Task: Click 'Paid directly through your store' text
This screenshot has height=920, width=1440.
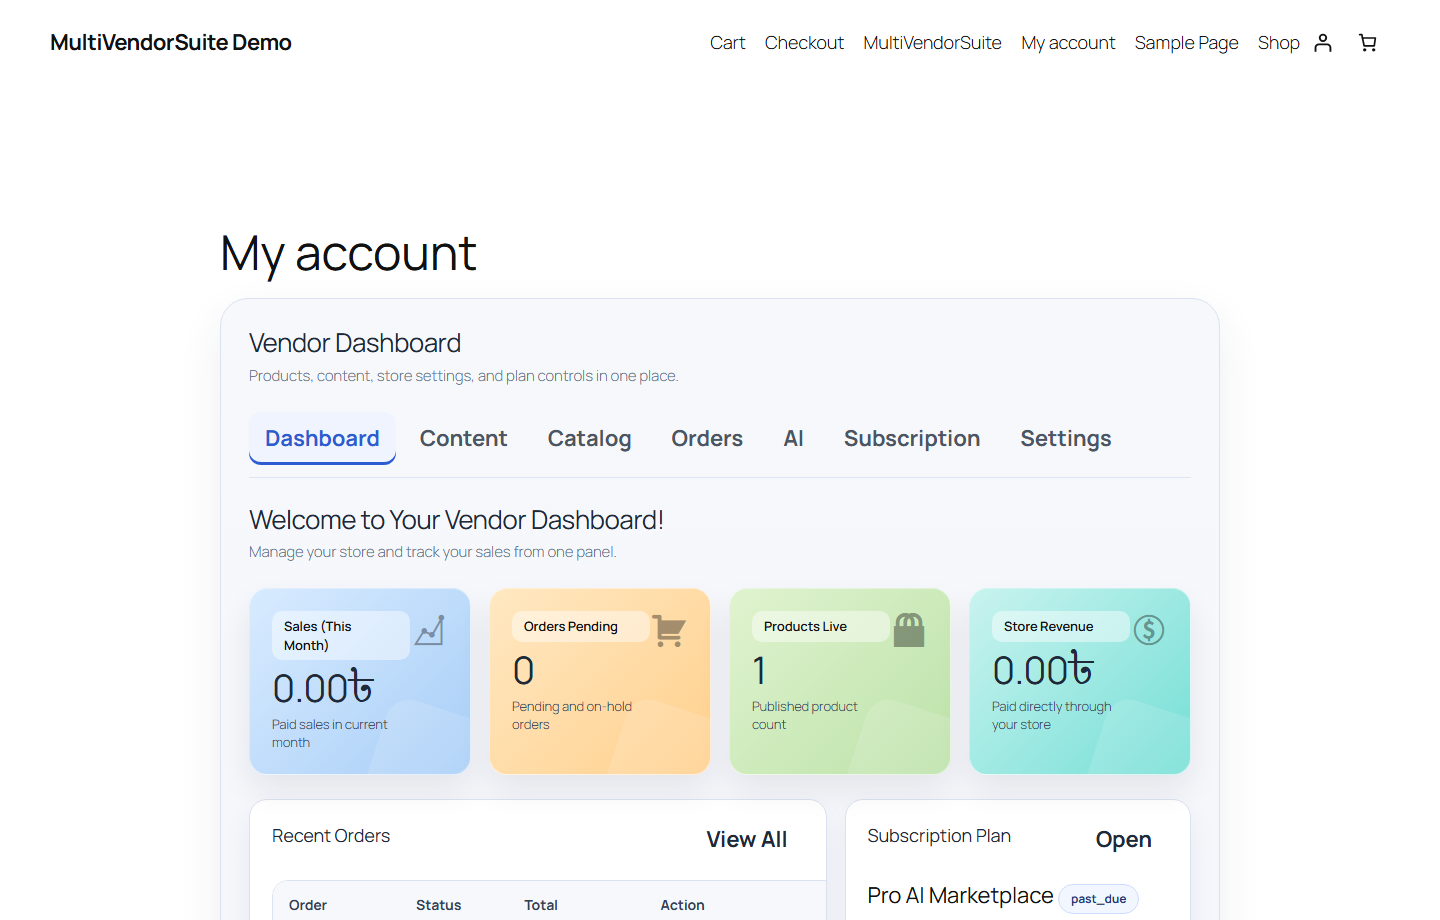Action: coord(1052,715)
